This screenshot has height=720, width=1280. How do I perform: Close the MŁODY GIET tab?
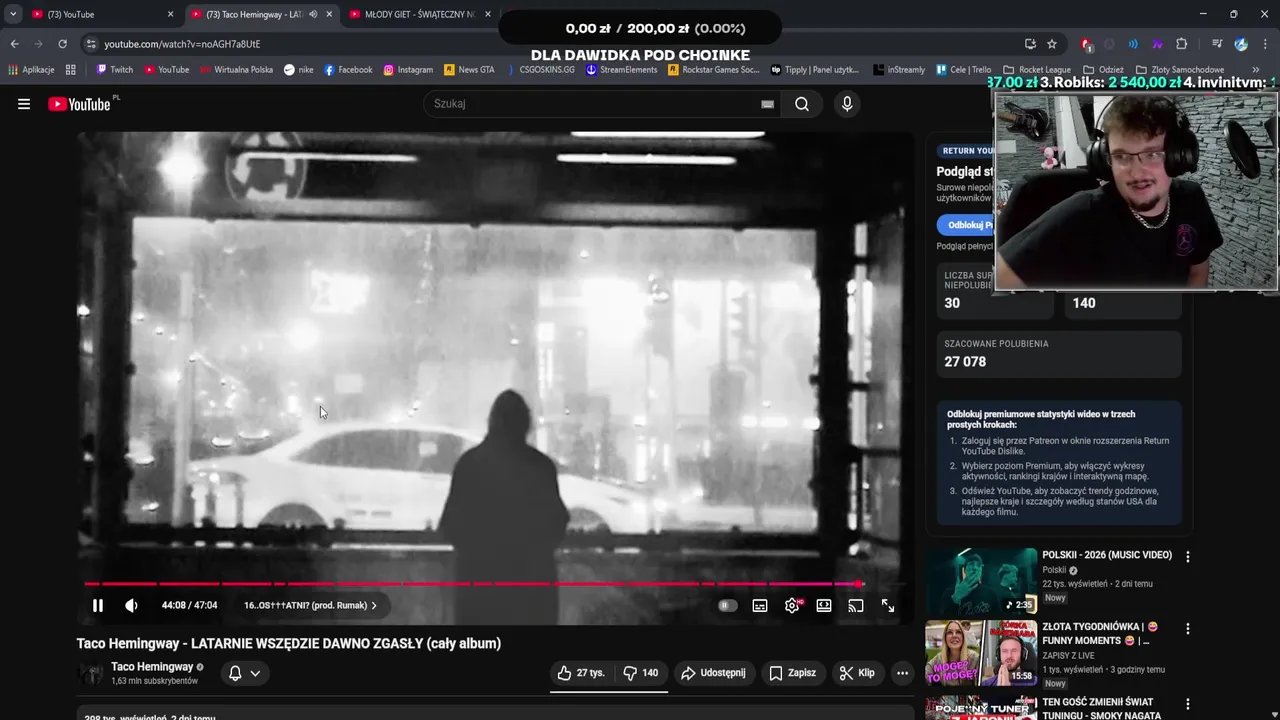(488, 14)
